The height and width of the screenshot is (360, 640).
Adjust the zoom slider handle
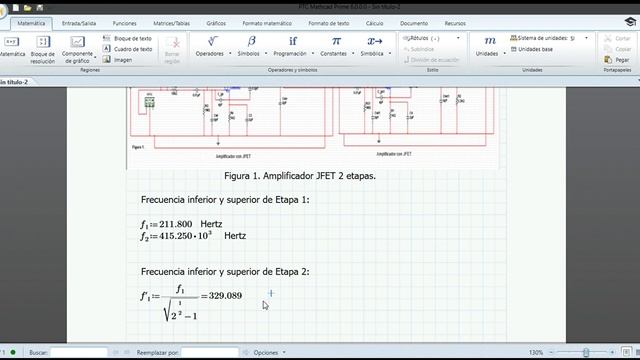click(586, 352)
